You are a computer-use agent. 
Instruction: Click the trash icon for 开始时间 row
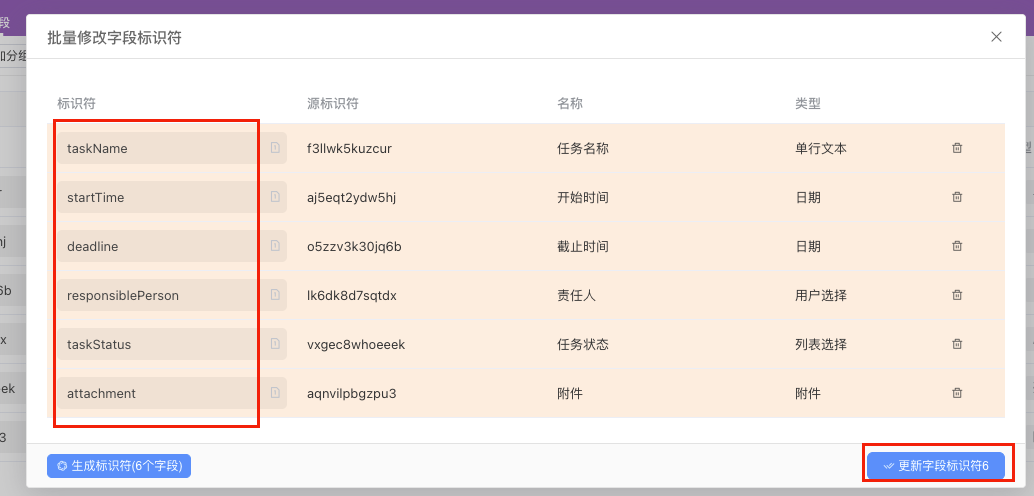tap(957, 197)
